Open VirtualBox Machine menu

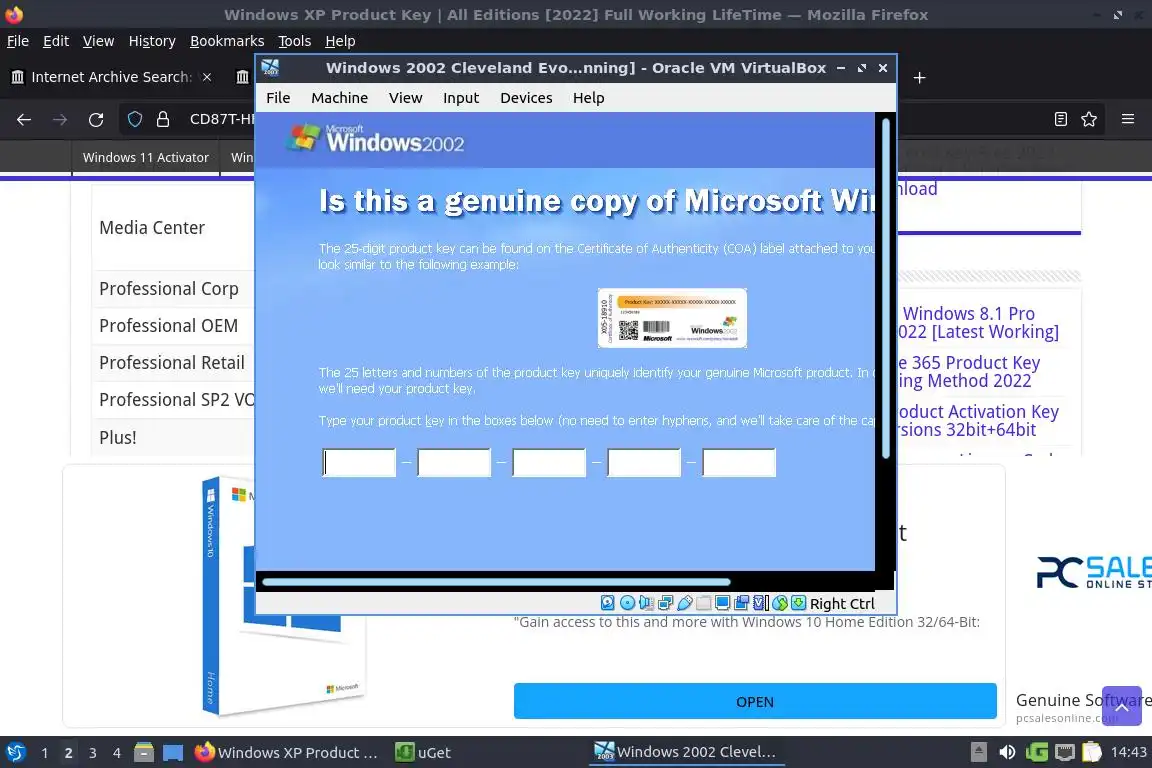339,98
